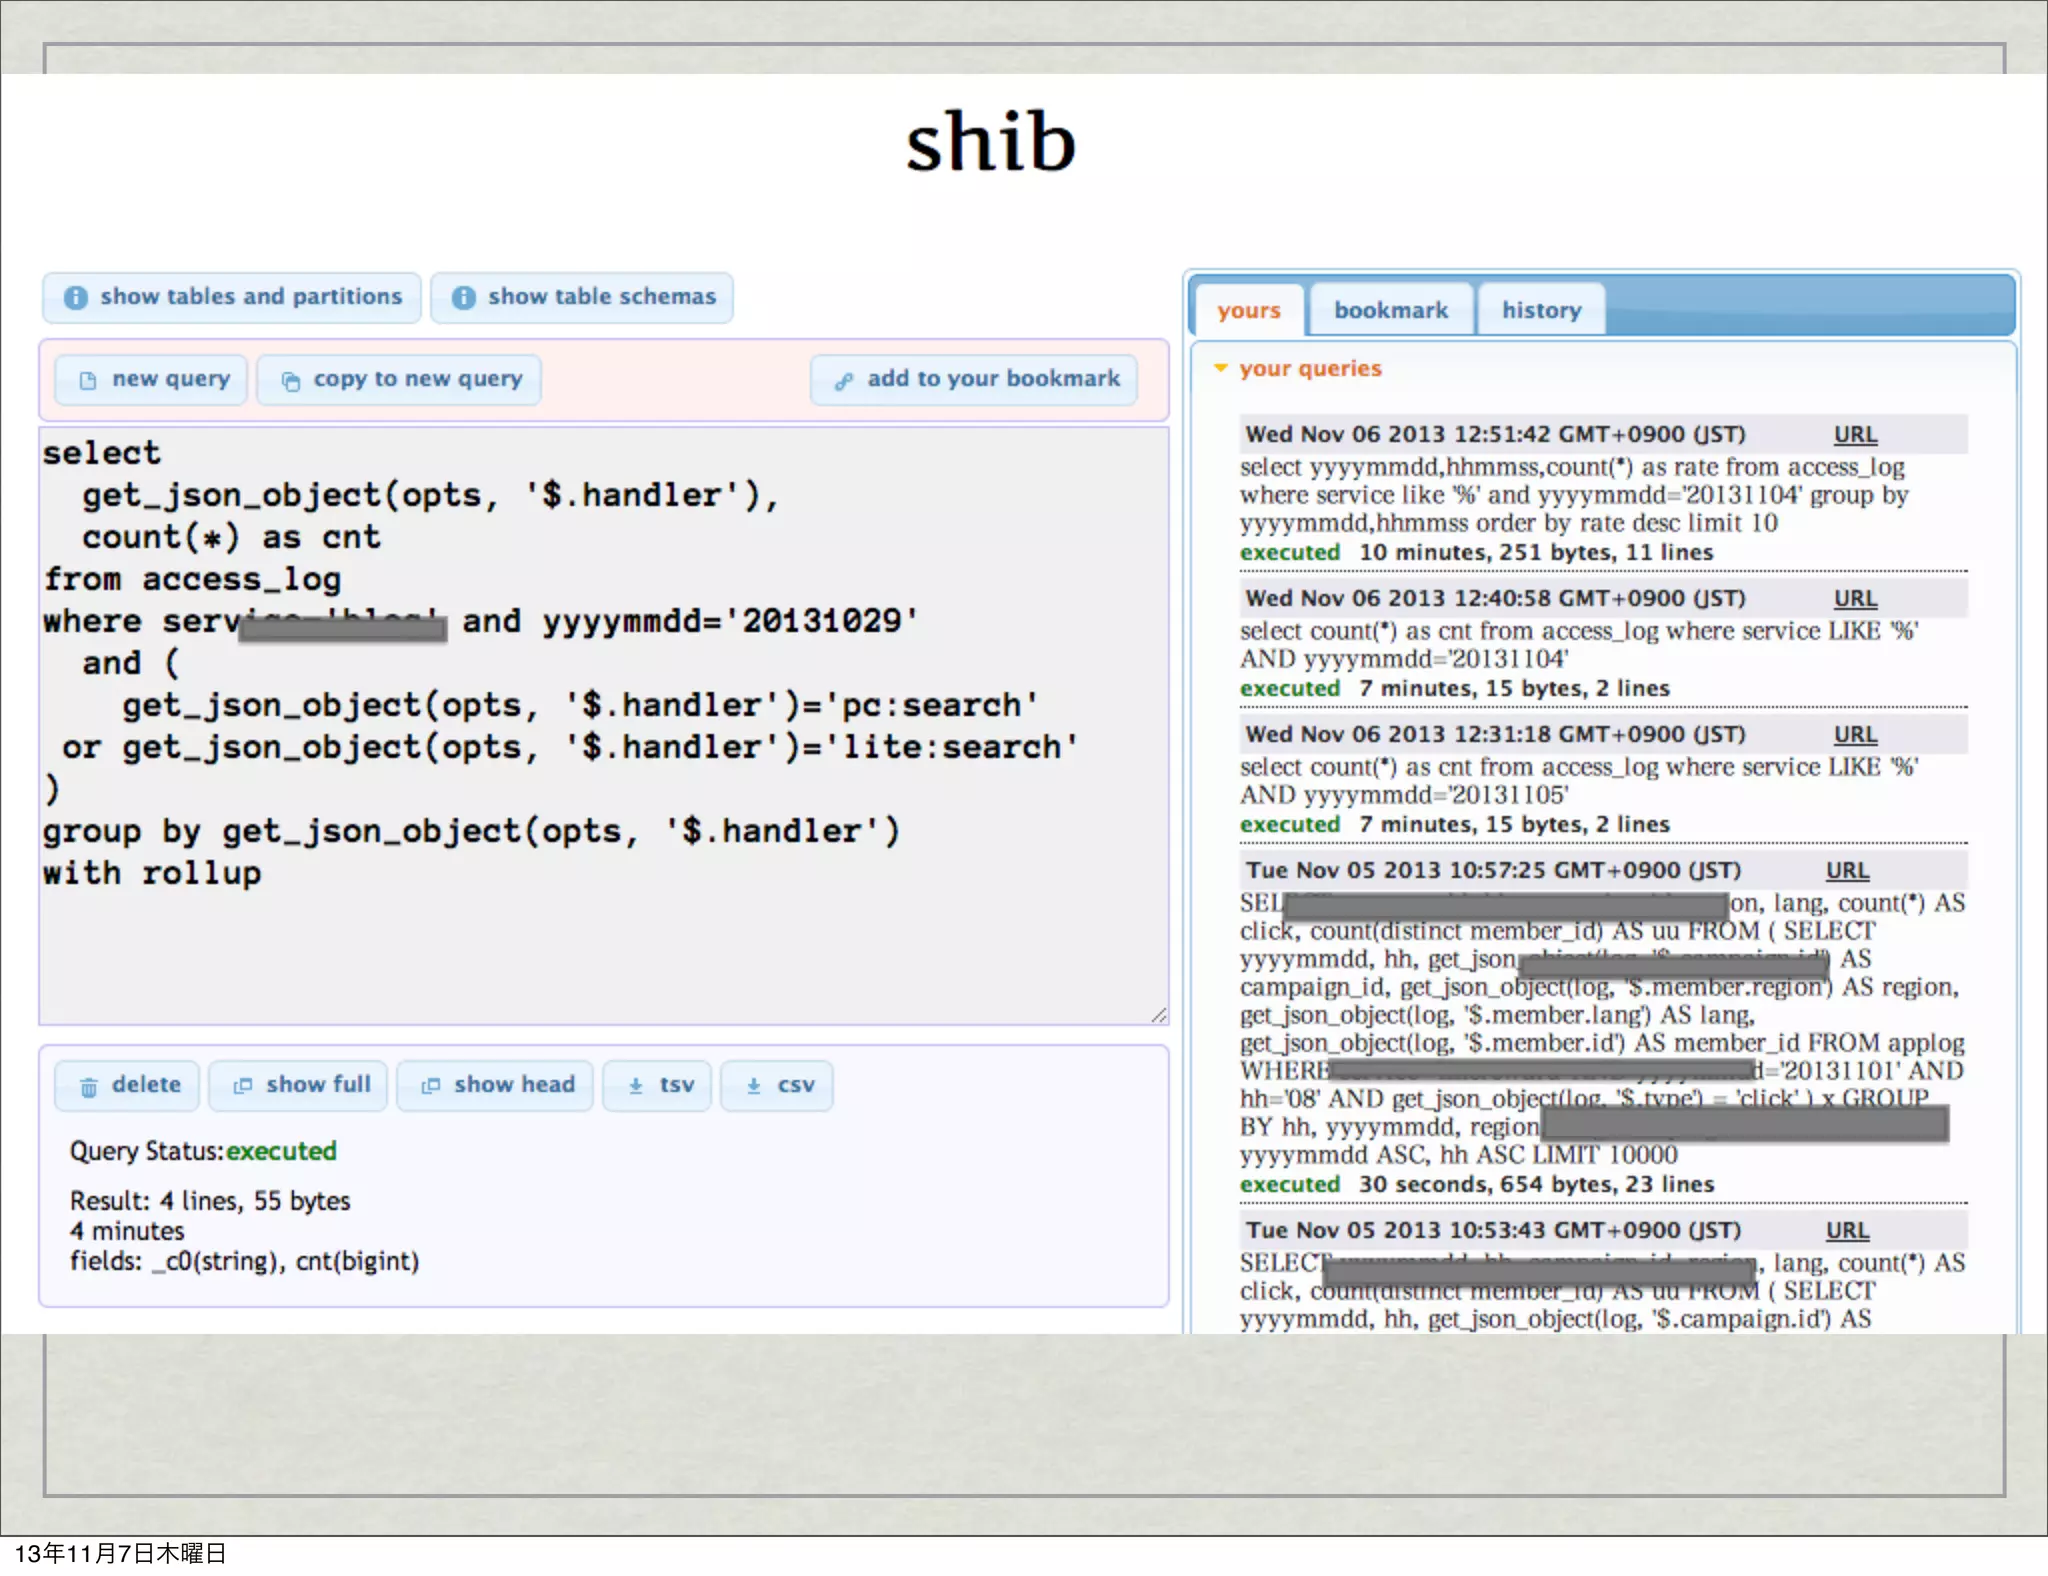2048x1576 pixels.
Task: Select the yours tab
Action: pyautogui.click(x=1248, y=311)
